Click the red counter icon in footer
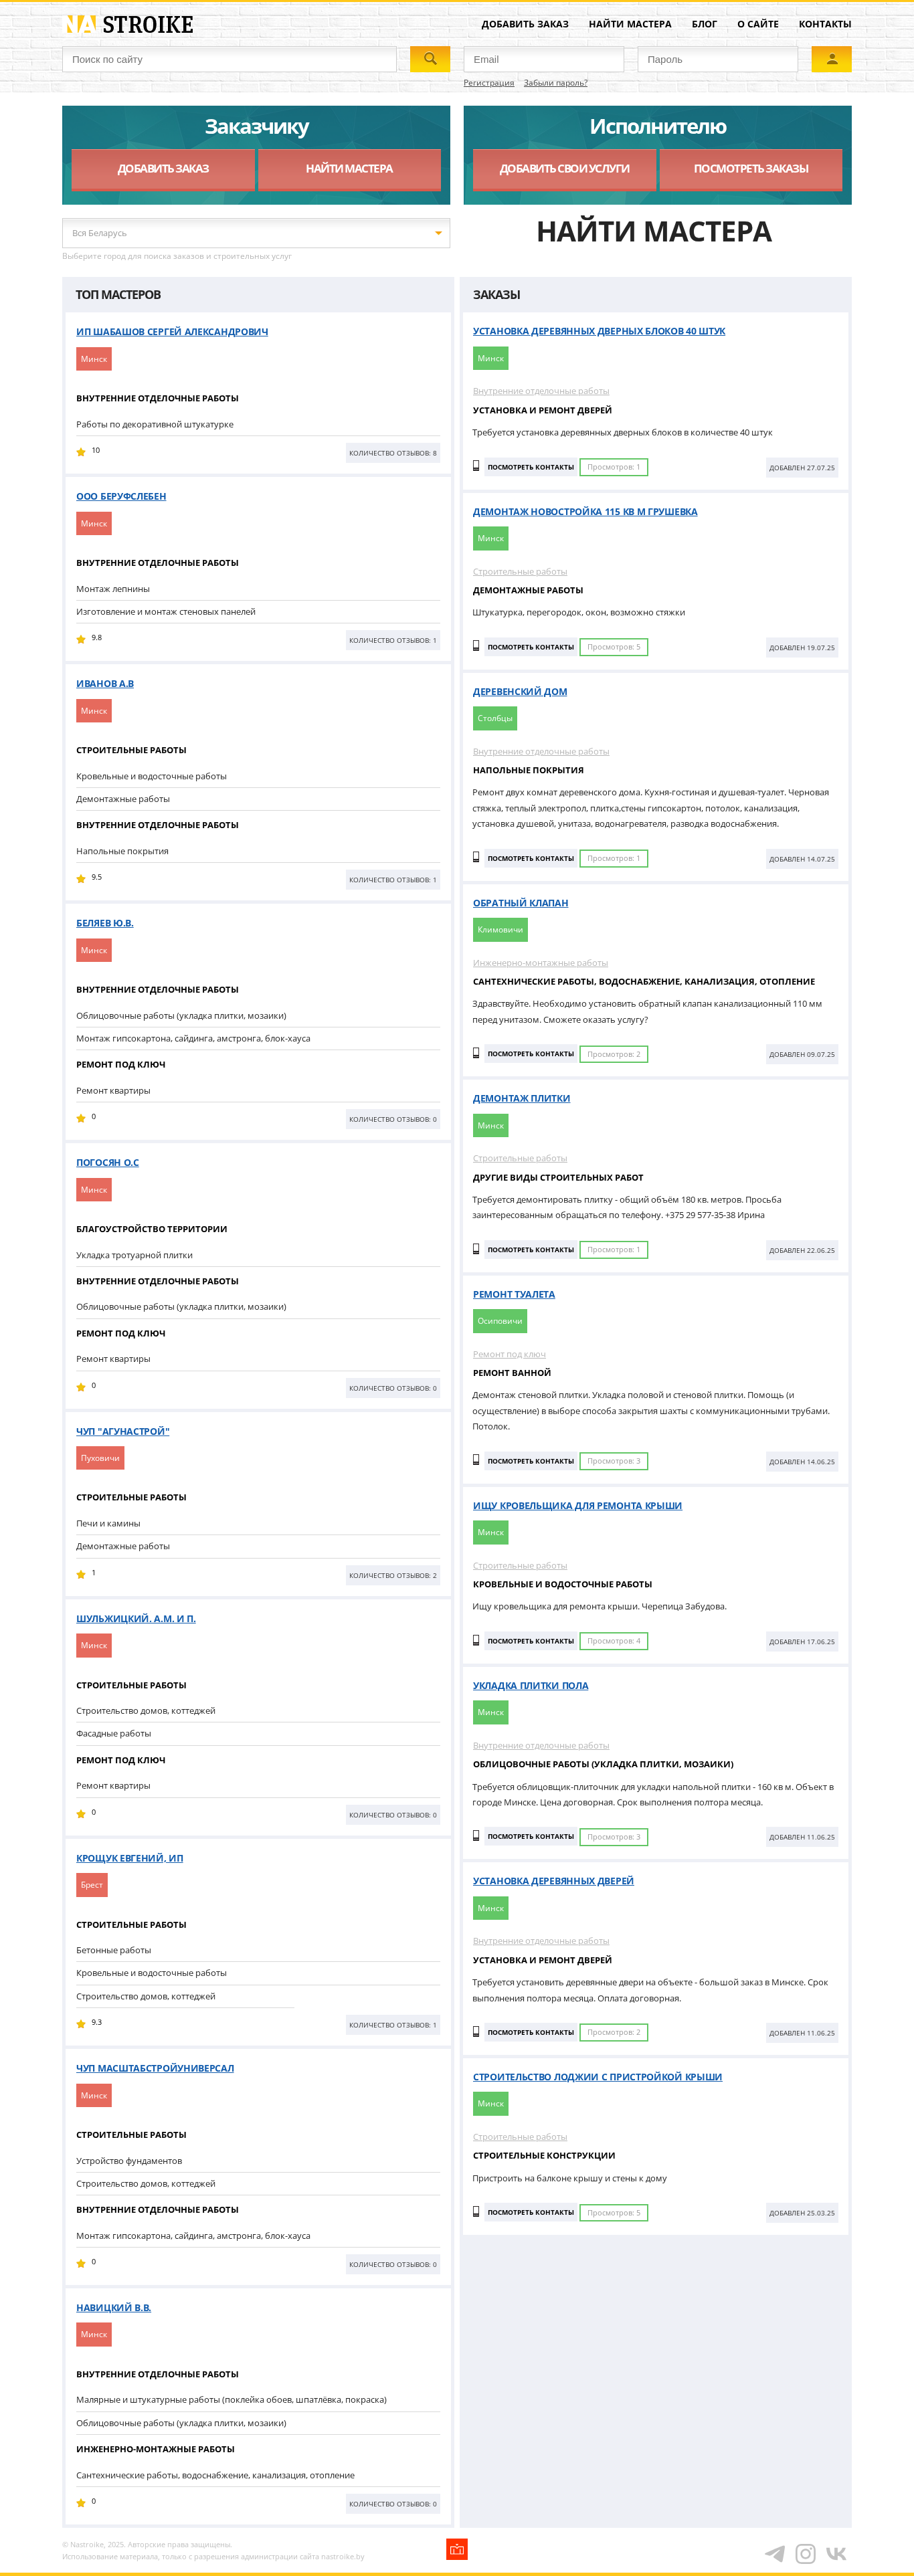Image resolution: width=914 pixels, height=2576 pixels. pos(457,2549)
